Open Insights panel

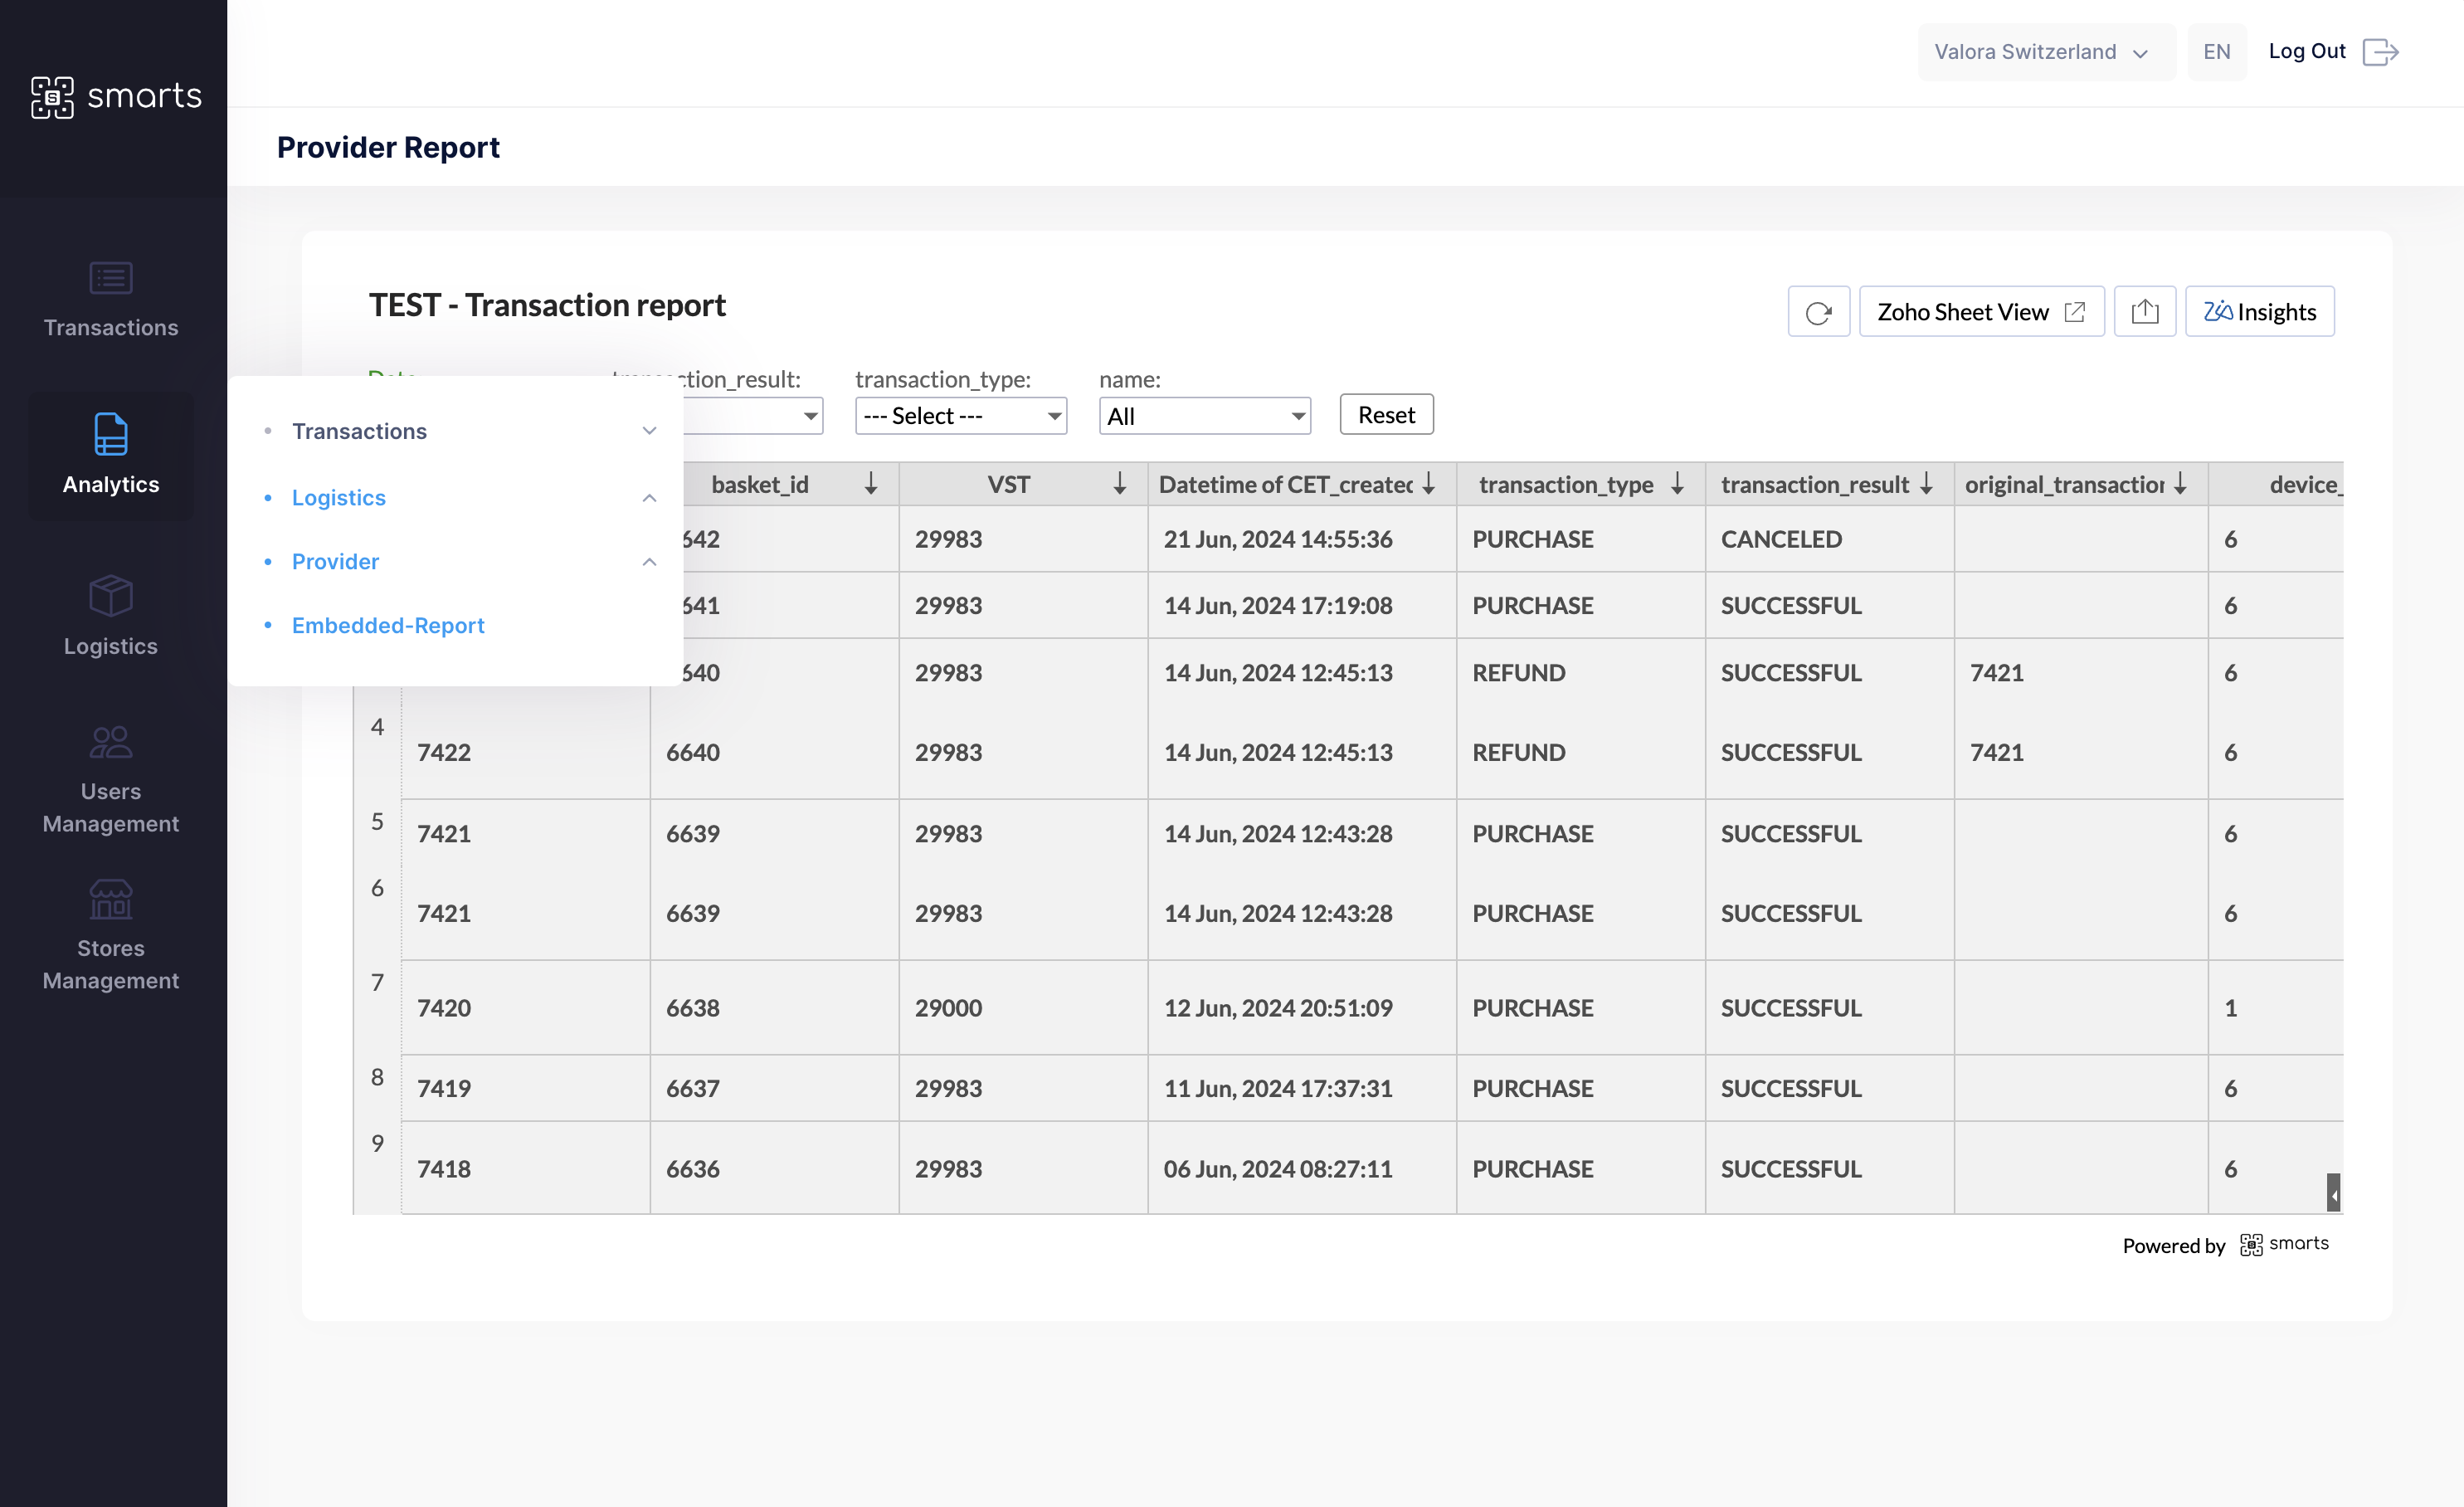2259,312
